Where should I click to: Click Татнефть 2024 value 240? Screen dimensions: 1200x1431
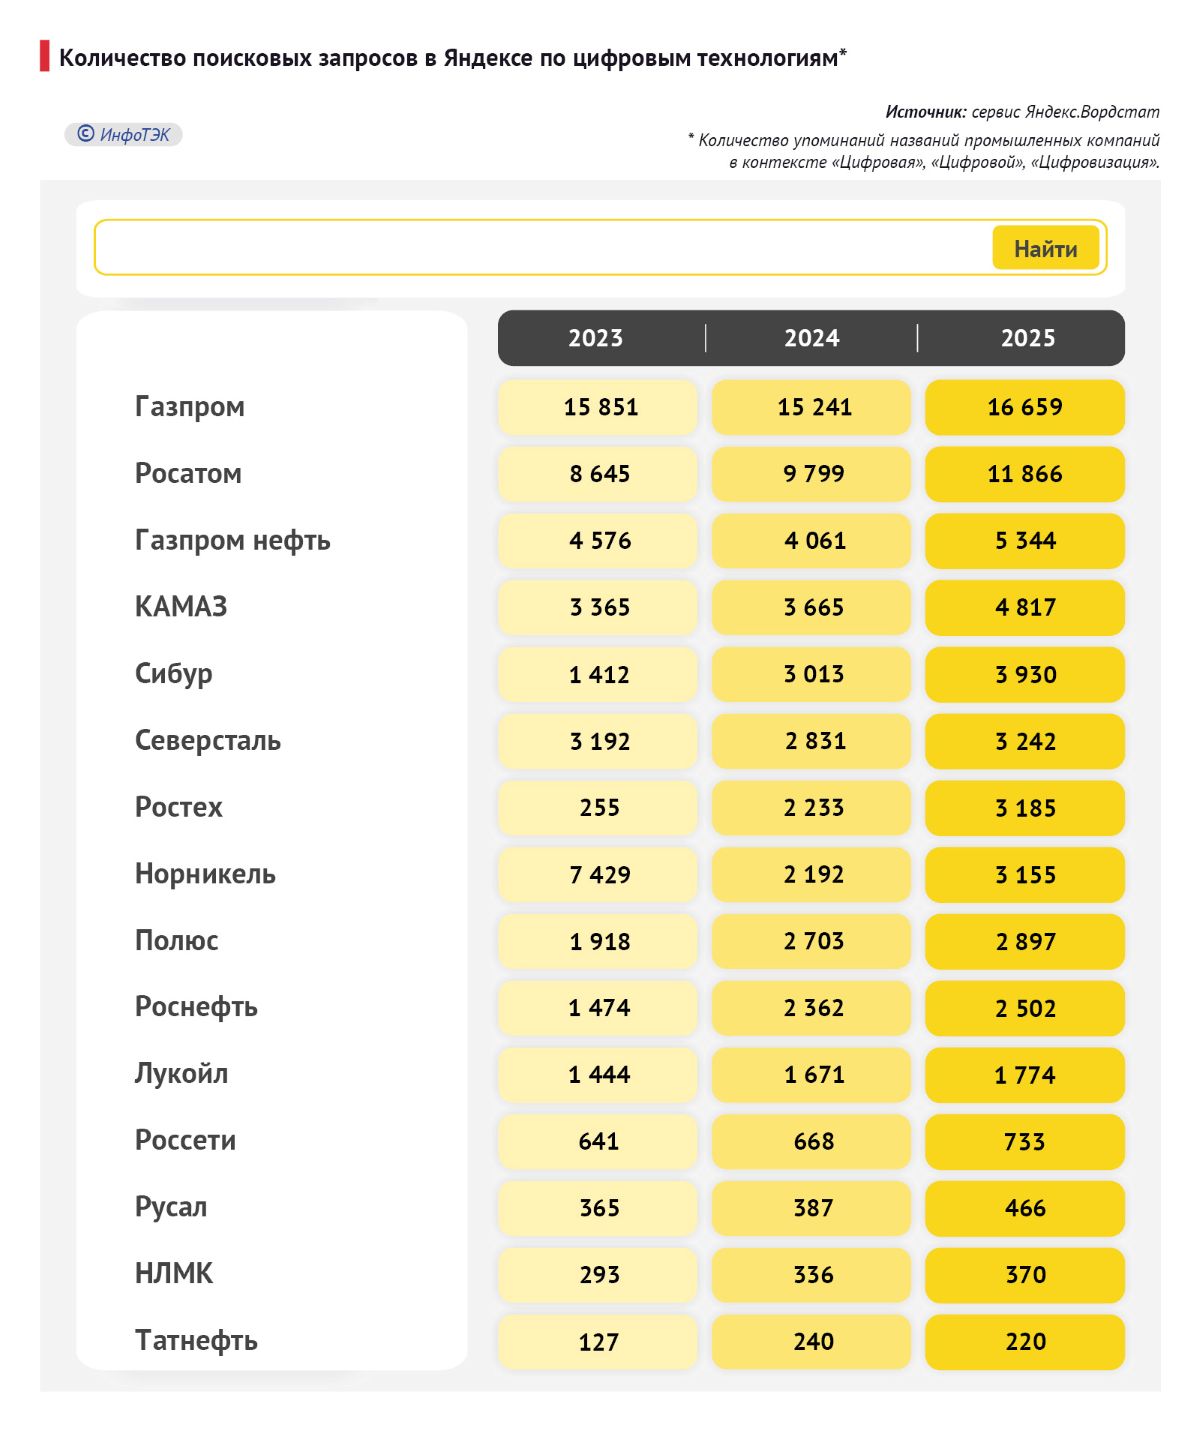point(813,1341)
